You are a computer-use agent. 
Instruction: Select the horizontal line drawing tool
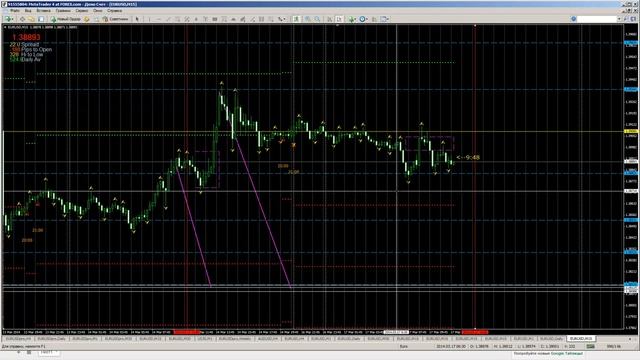coord(159,19)
